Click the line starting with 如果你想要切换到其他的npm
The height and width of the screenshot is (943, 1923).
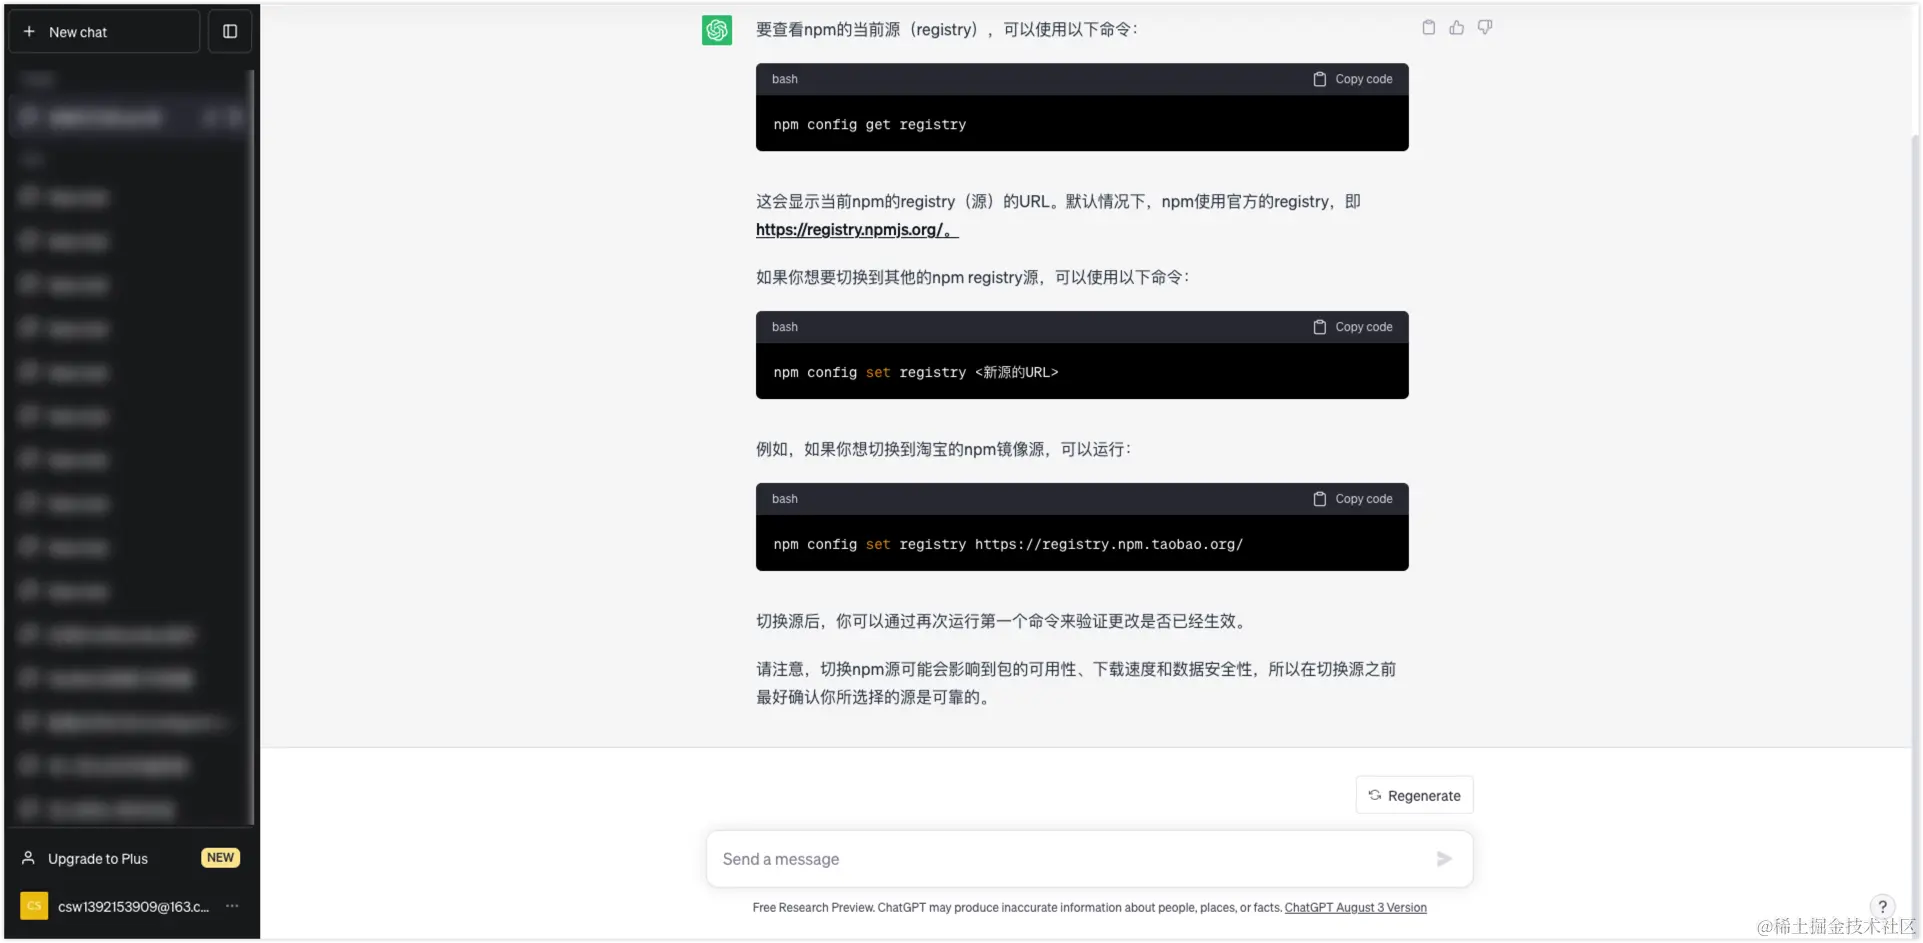pos(973,278)
